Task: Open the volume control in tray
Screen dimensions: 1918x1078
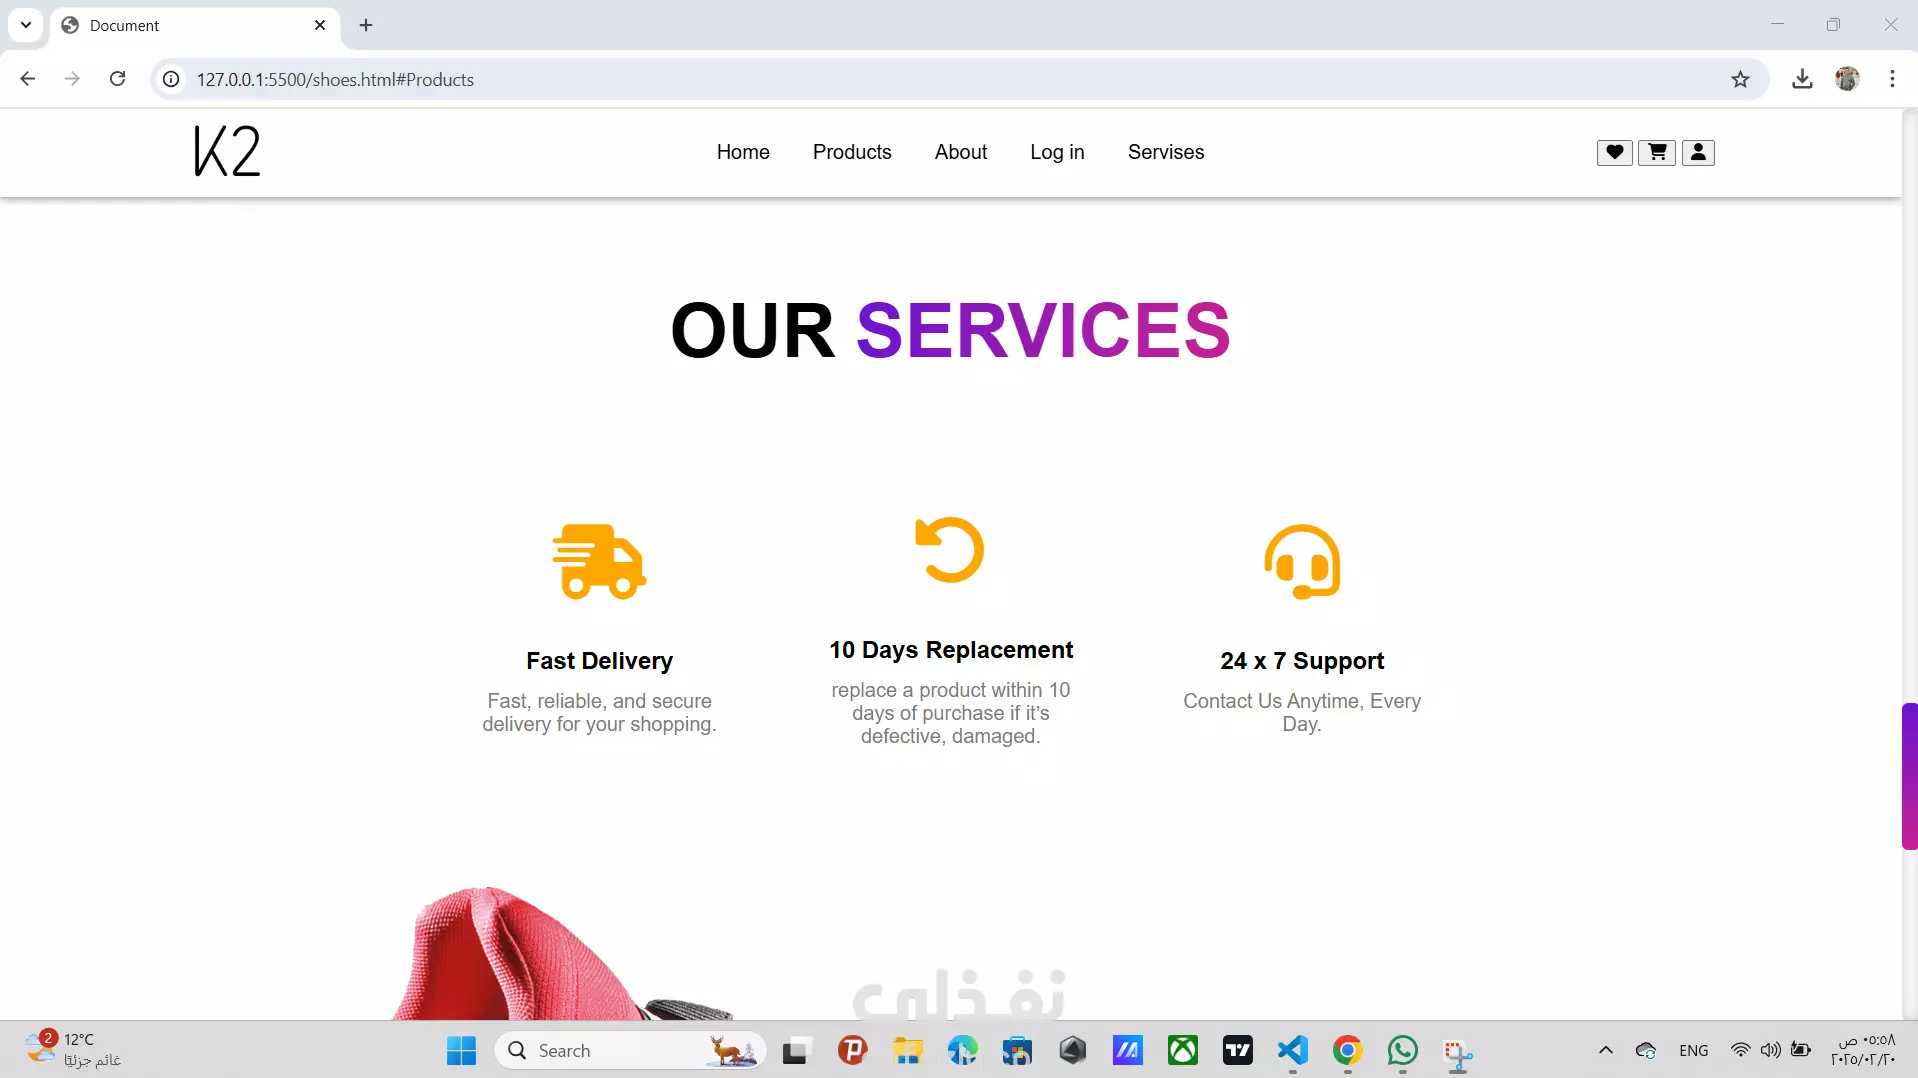Action: [1770, 1050]
